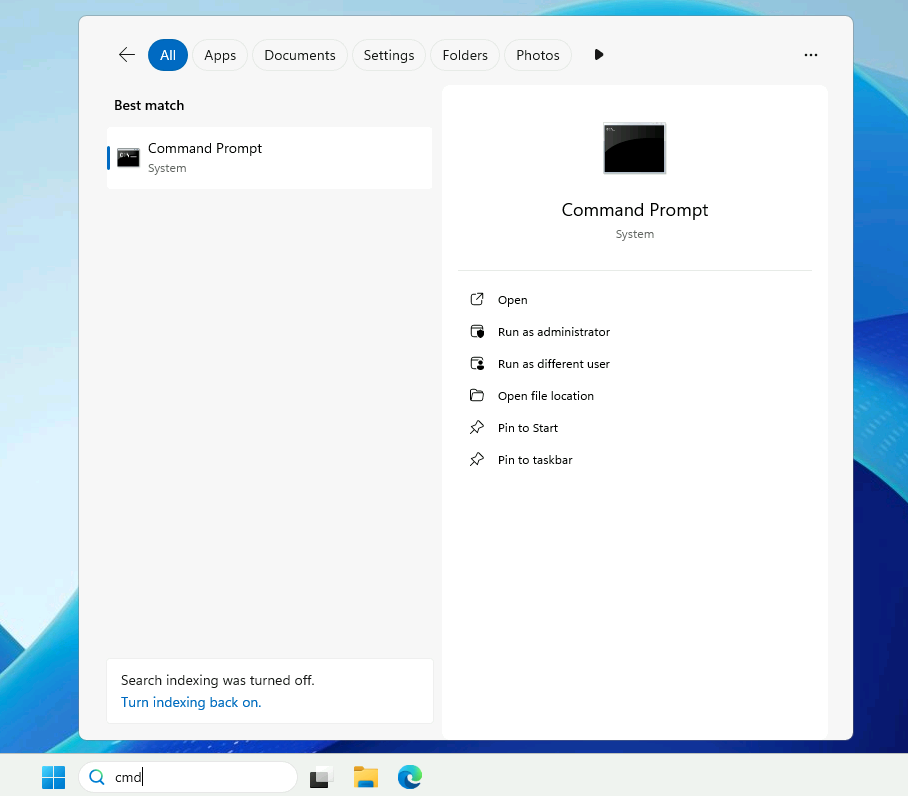Open the three-dots options menu
The width and height of the screenshot is (908, 796).
[811, 55]
